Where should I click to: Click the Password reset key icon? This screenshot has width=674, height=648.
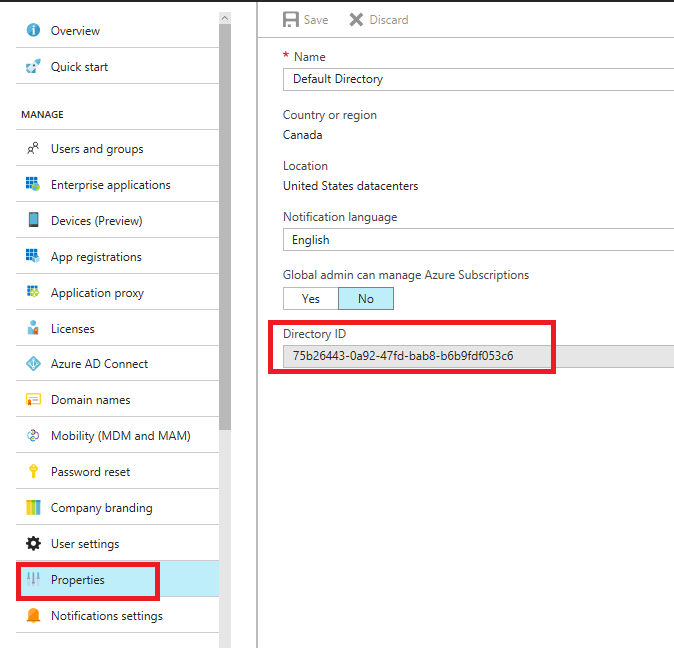[x=34, y=471]
